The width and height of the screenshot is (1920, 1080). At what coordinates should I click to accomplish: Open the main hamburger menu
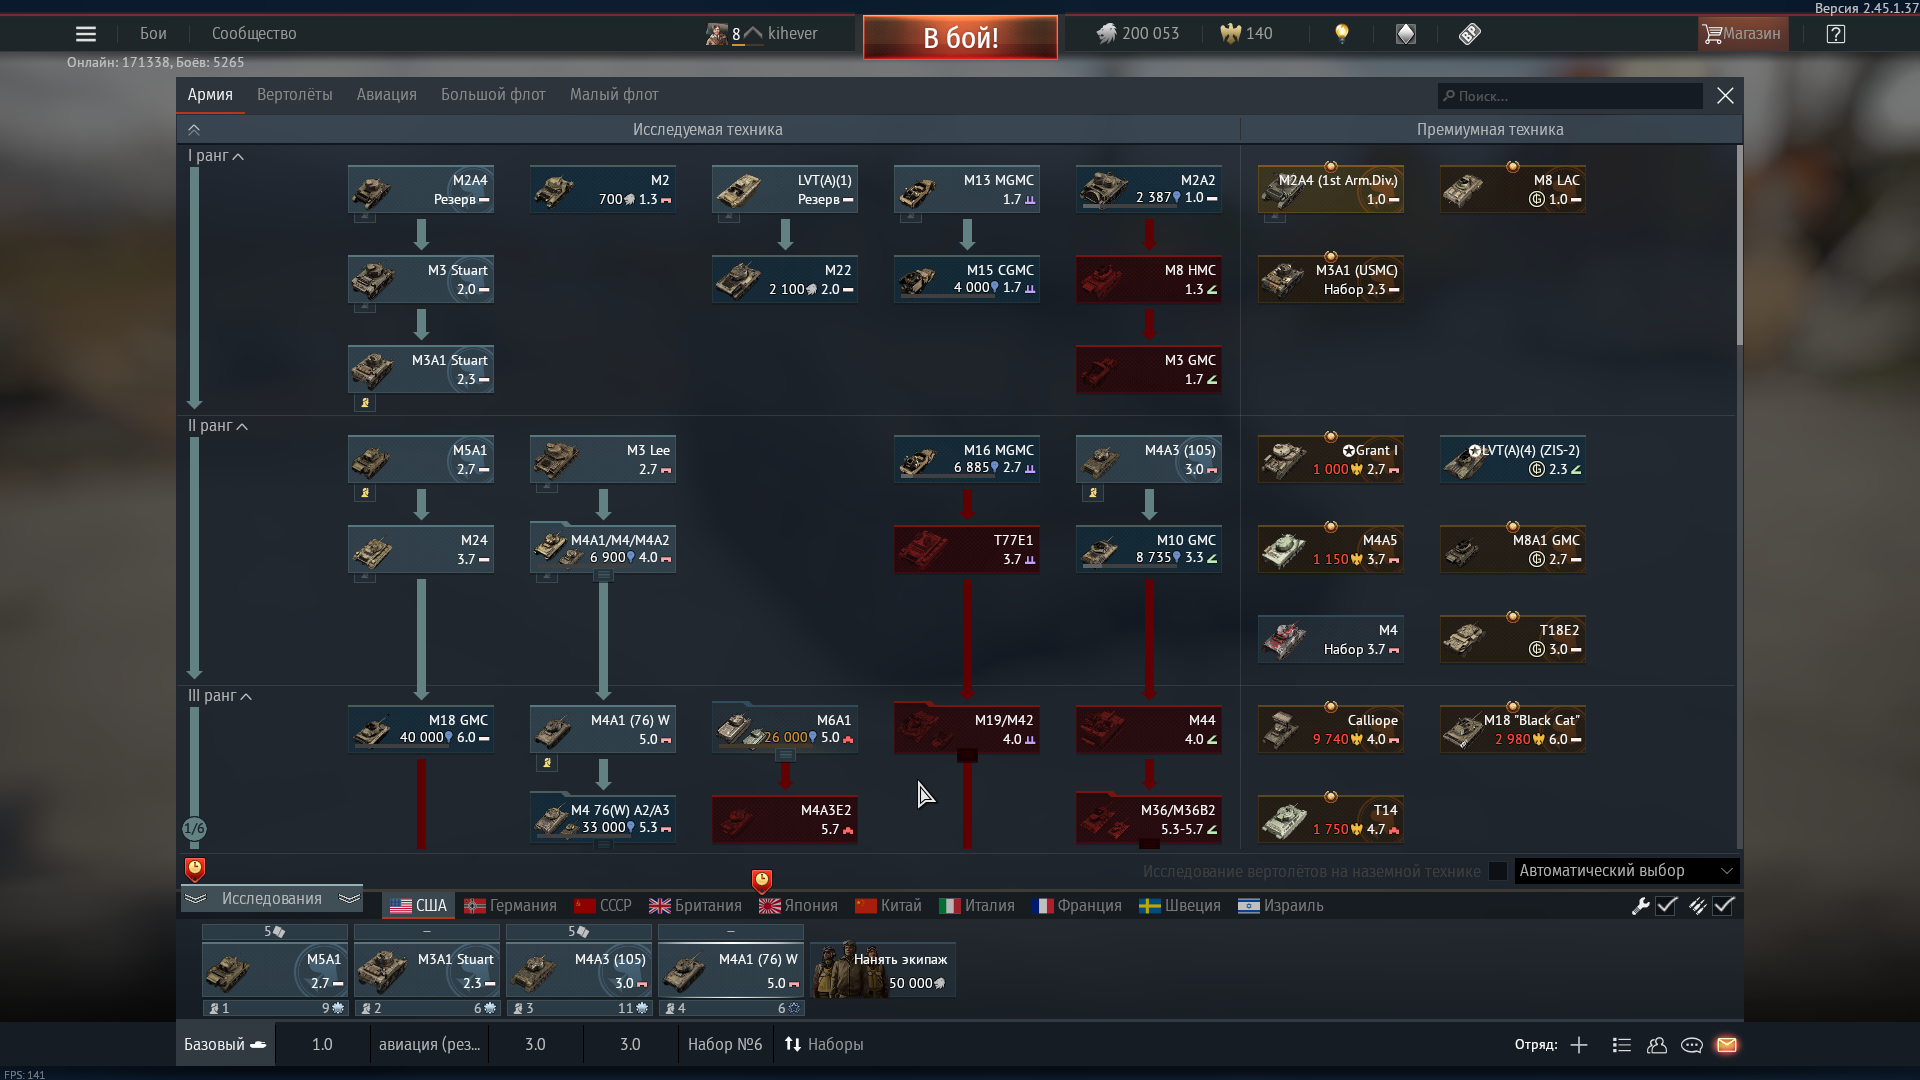click(x=86, y=34)
